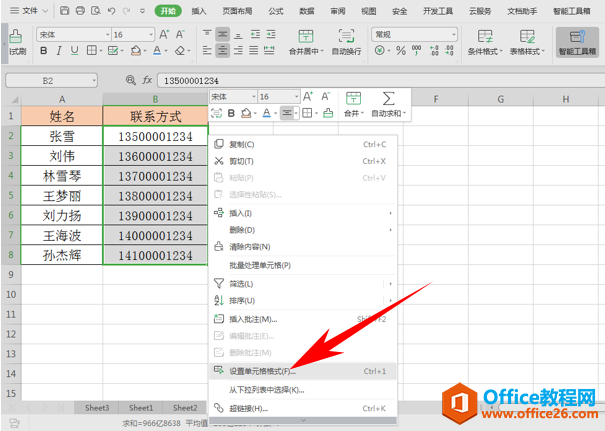605x431 pixels.
Task: Open the Page Layout (页面布局) ribbon tab
Action: coord(237,11)
